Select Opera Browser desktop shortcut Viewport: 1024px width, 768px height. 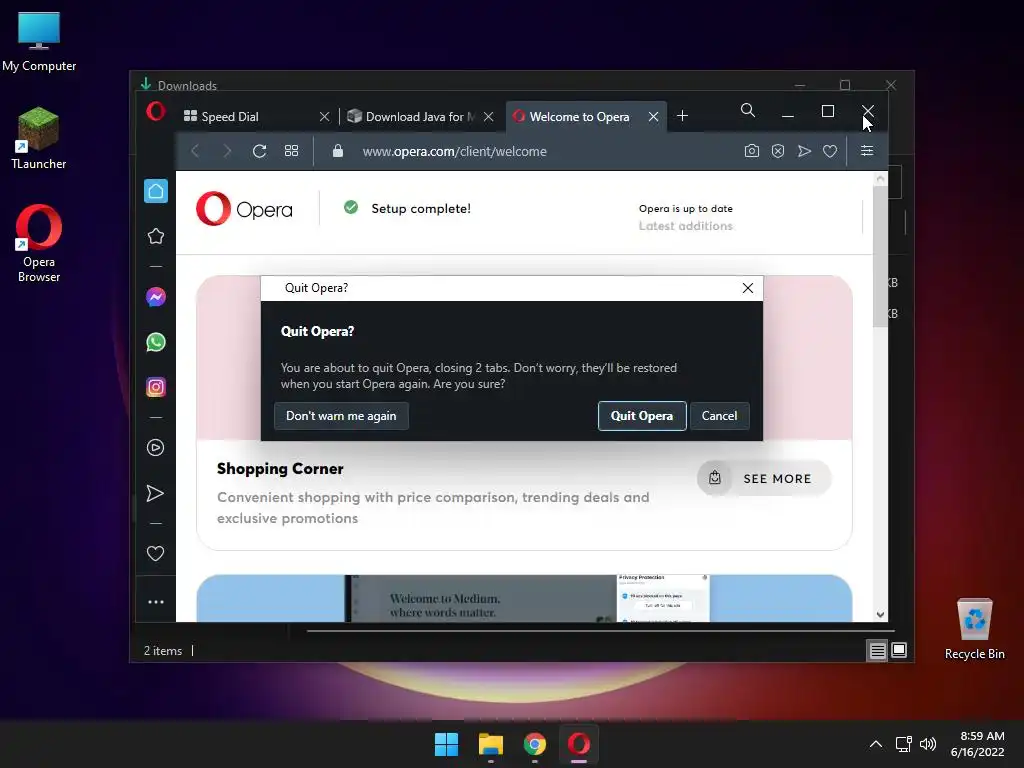click(39, 244)
